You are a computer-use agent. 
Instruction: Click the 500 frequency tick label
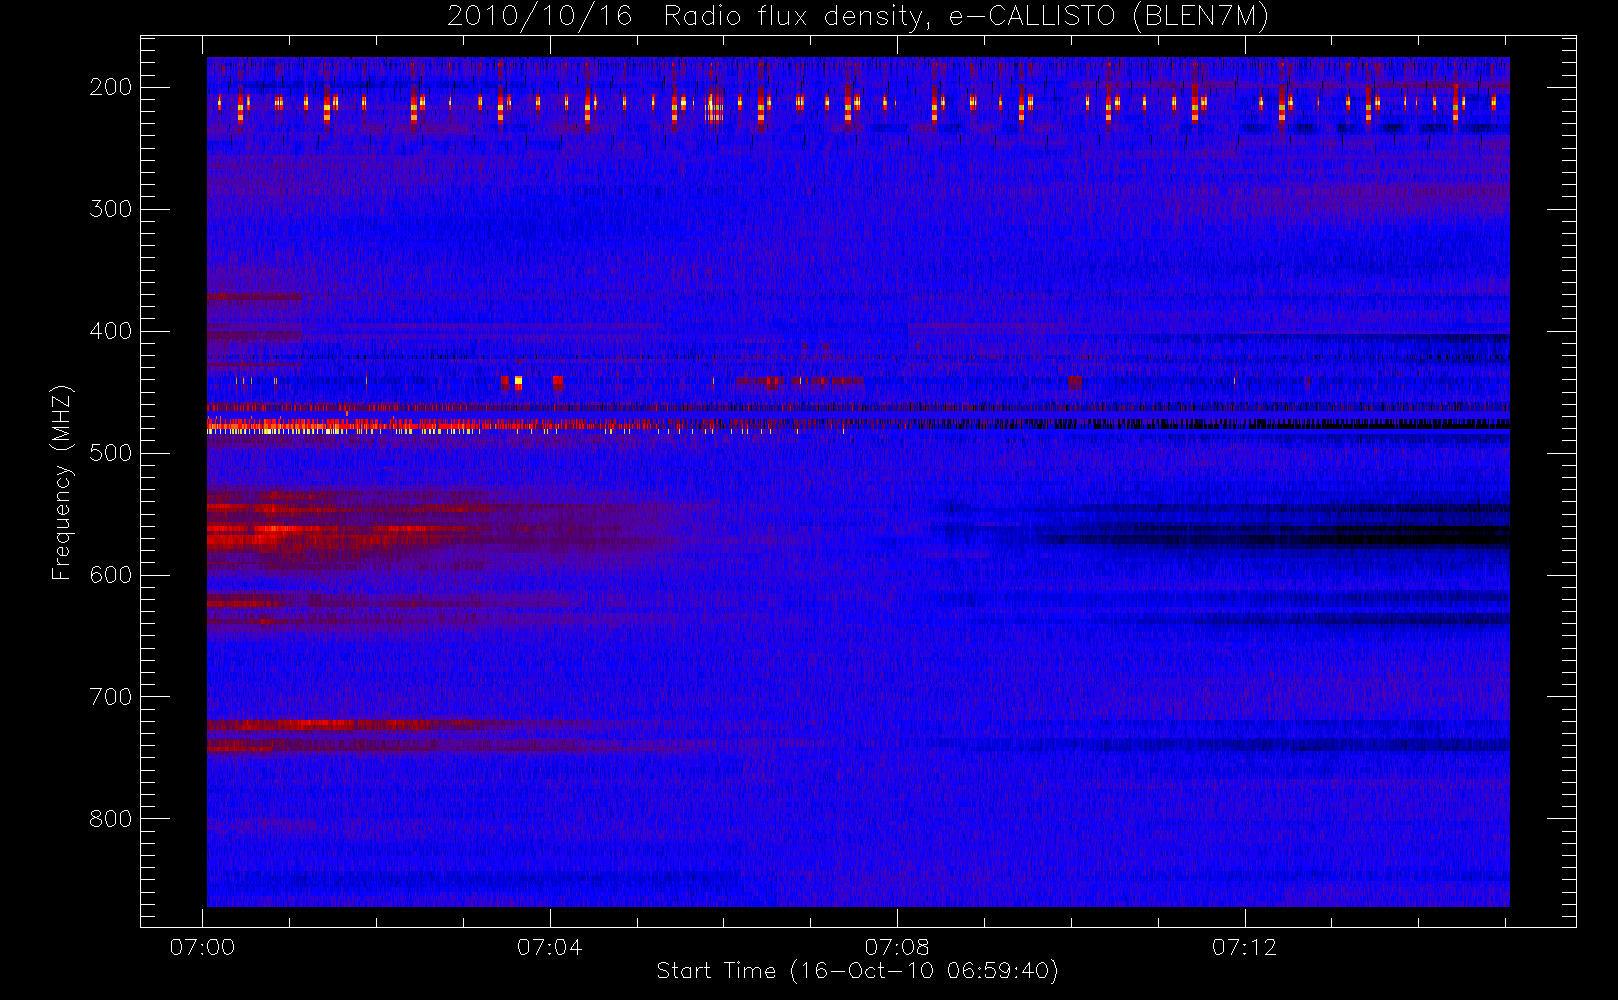(x=110, y=453)
